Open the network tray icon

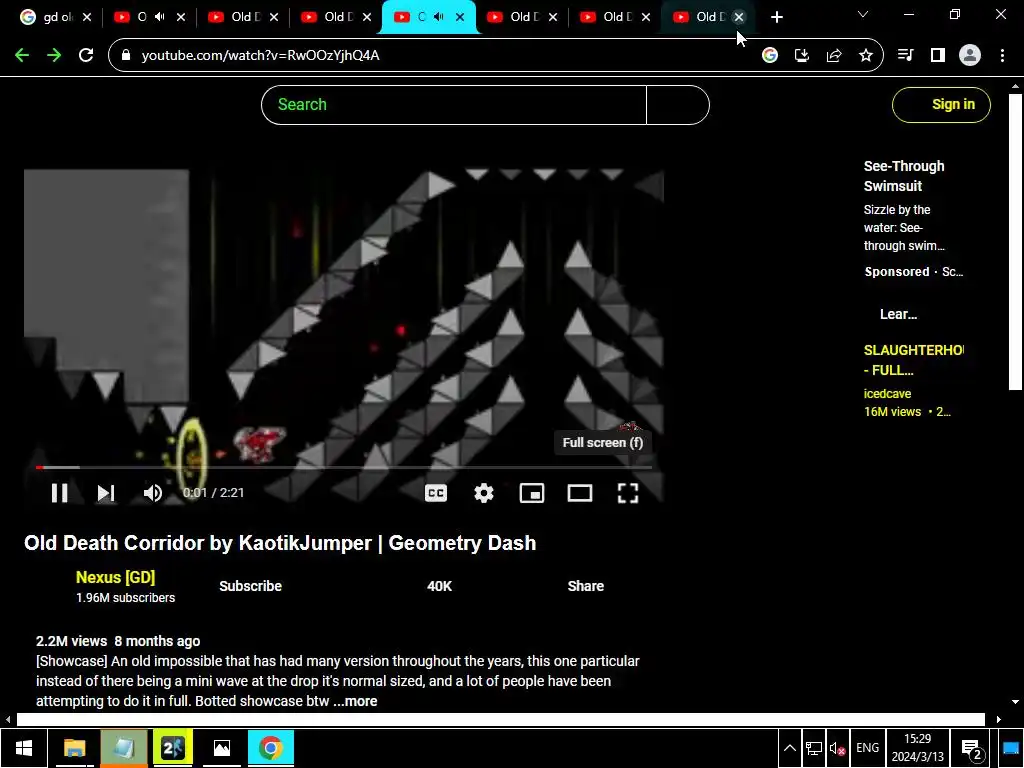(814, 748)
